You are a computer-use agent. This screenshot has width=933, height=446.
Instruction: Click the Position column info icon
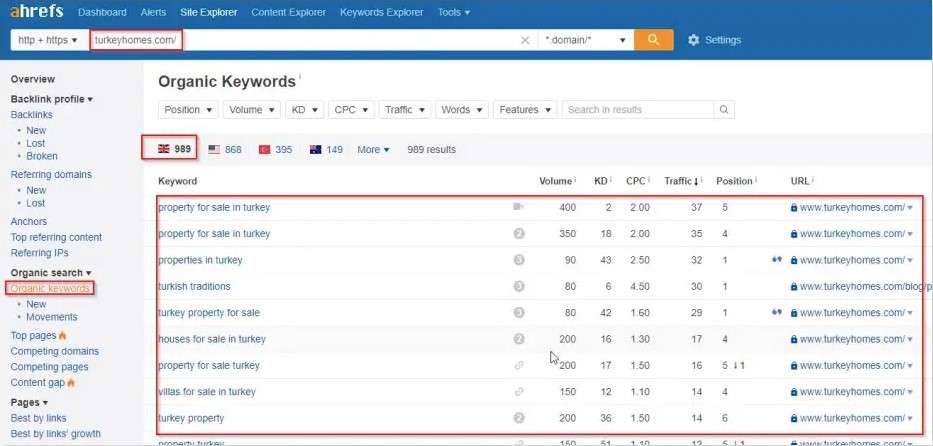[x=756, y=179]
